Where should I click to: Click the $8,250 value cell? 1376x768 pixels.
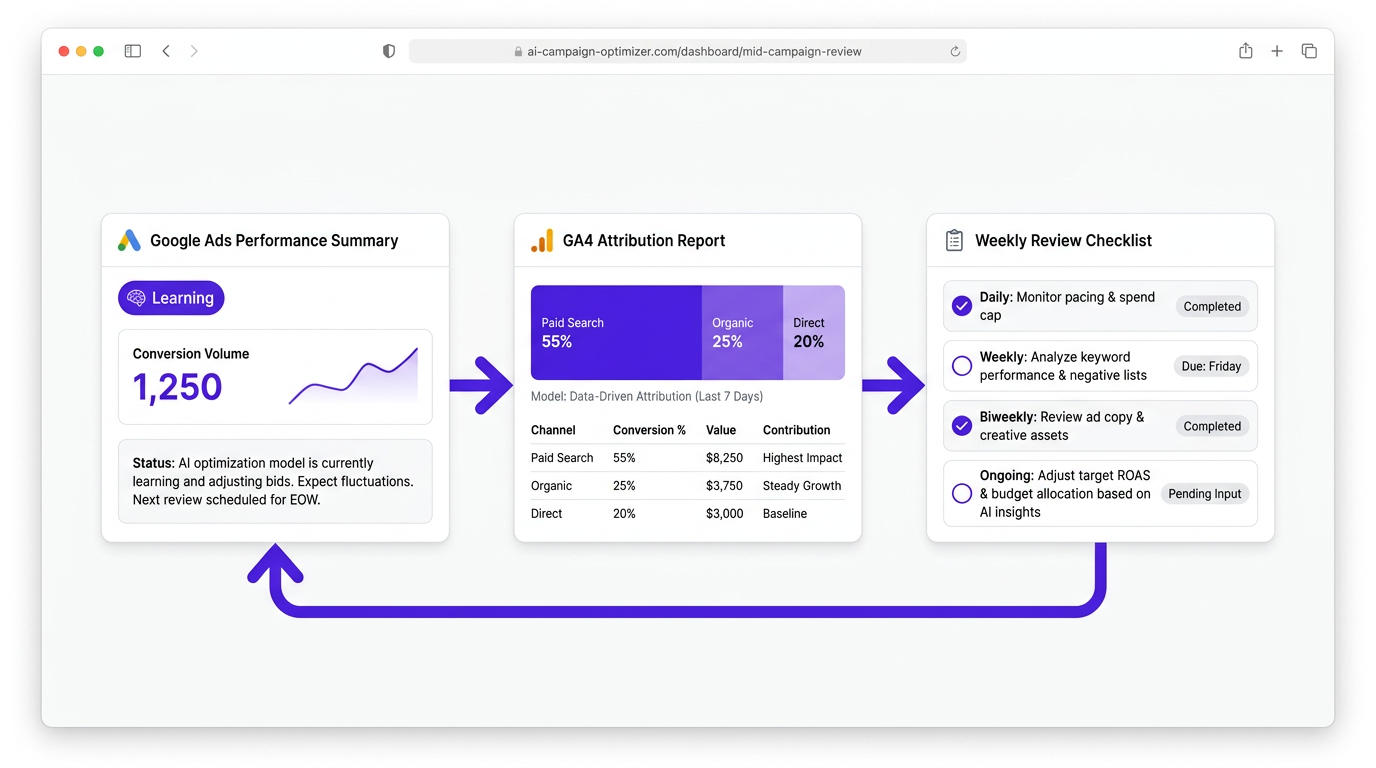coord(724,458)
